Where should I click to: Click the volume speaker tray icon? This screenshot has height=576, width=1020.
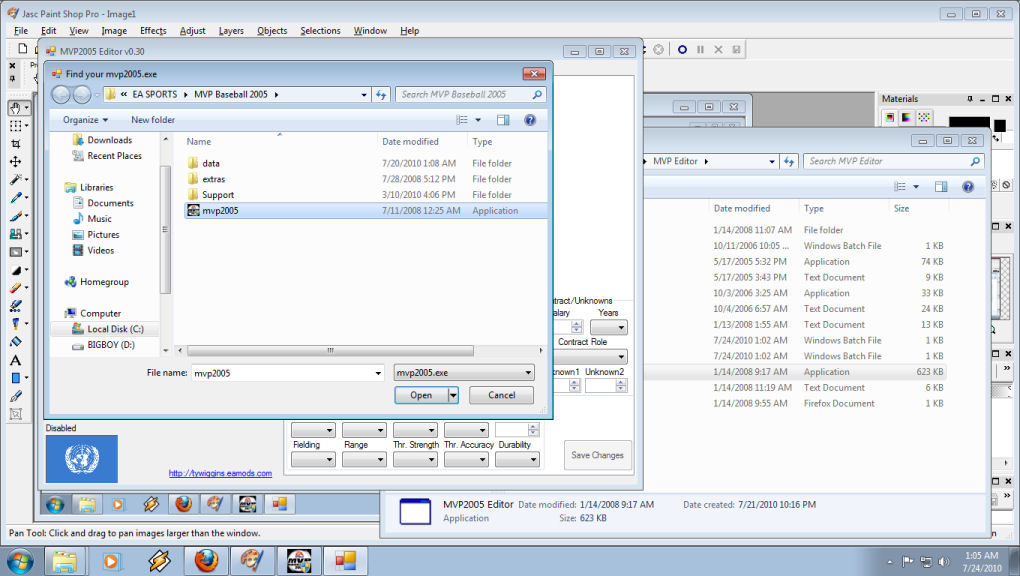pyautogui.click(x=944, y=562)
